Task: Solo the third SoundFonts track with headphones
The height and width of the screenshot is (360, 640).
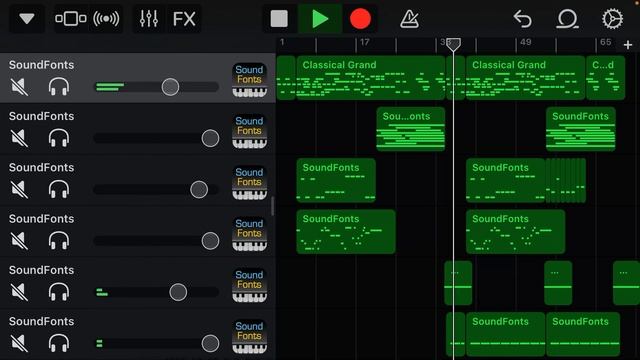Action: pyautogui.click(x=59, y=190)
